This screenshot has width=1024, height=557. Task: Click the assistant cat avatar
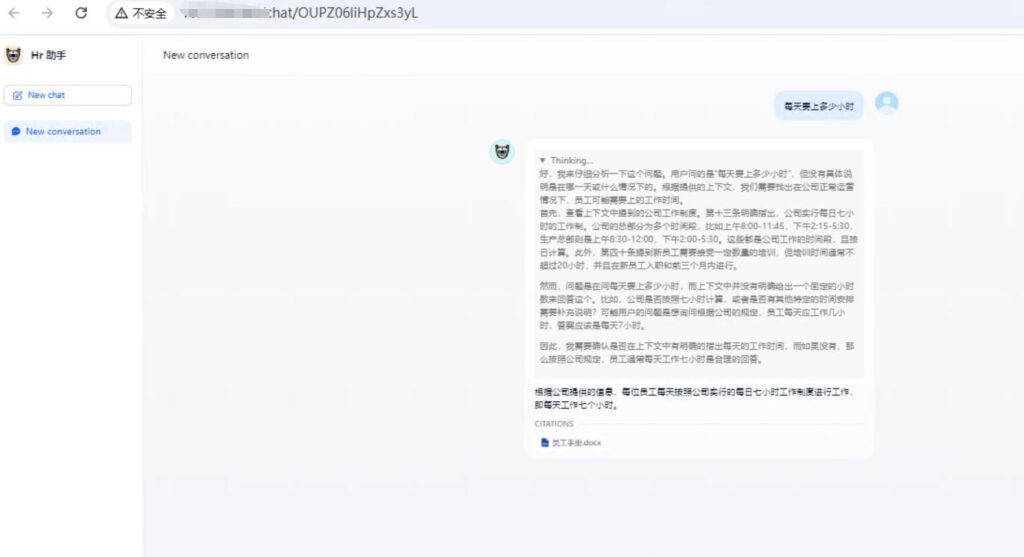point(502,152)
